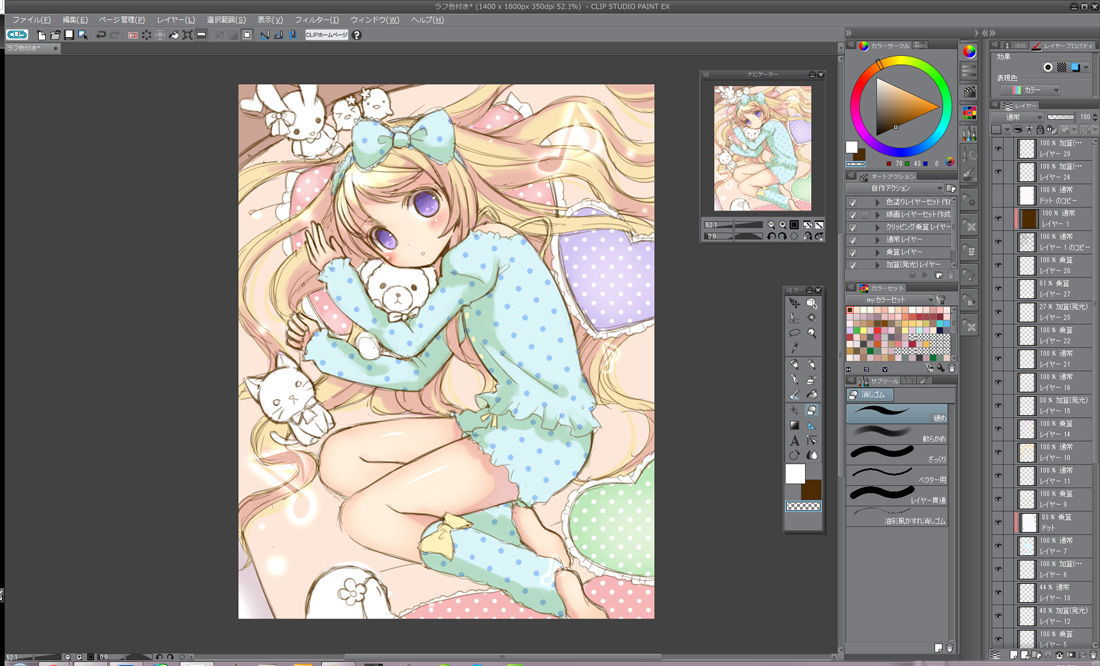This screenshot has height=666, width=1100.
Task: Click the New file icon in the command bar
Action: [42, 35]
